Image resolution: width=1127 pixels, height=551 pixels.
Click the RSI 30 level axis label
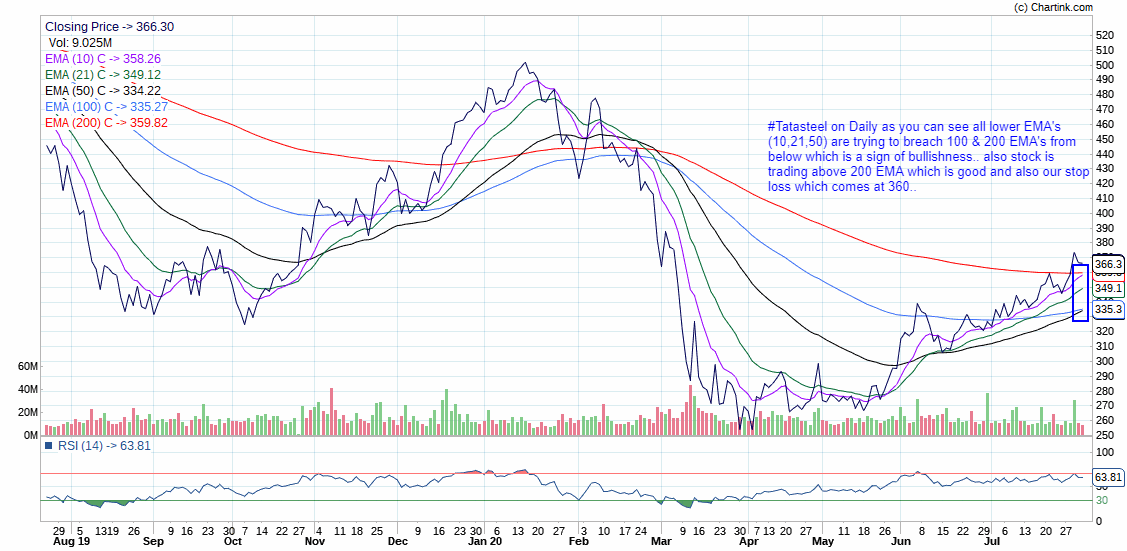point(1100,500)
